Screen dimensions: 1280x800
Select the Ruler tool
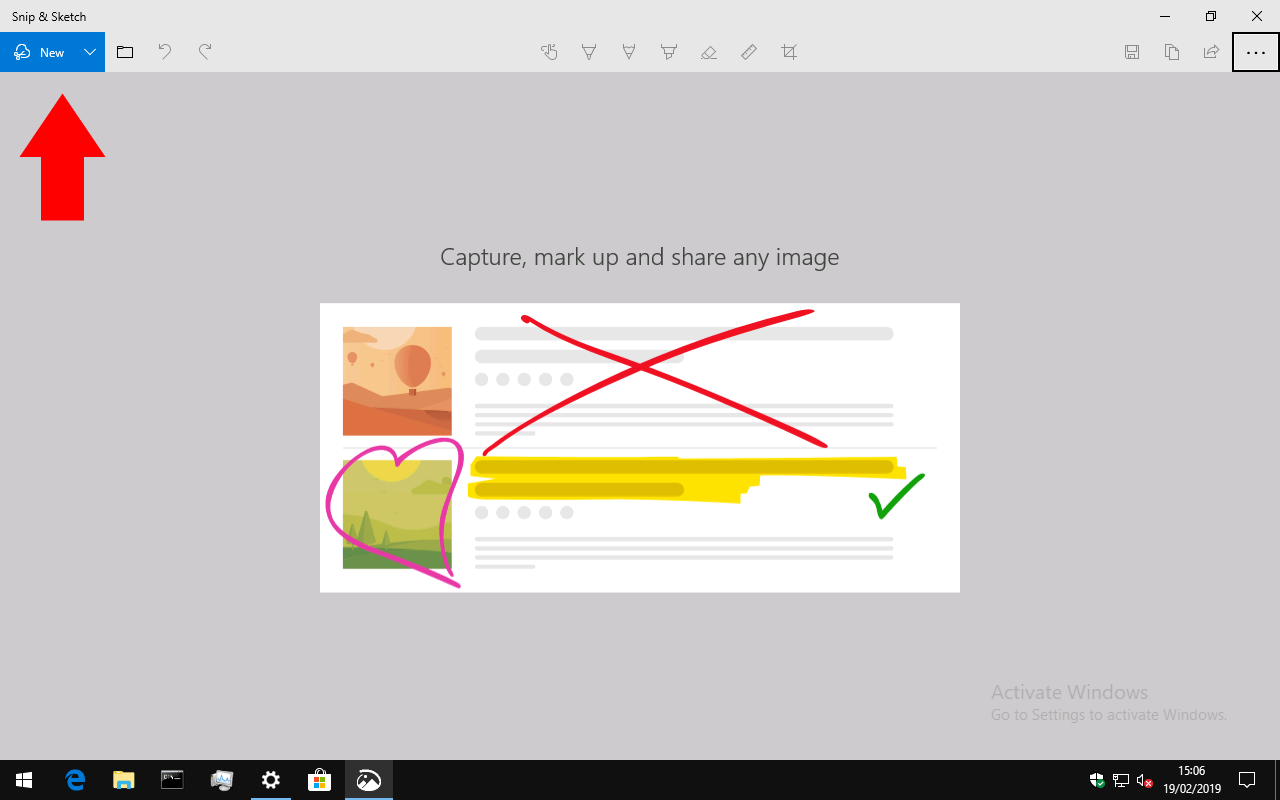749,52
